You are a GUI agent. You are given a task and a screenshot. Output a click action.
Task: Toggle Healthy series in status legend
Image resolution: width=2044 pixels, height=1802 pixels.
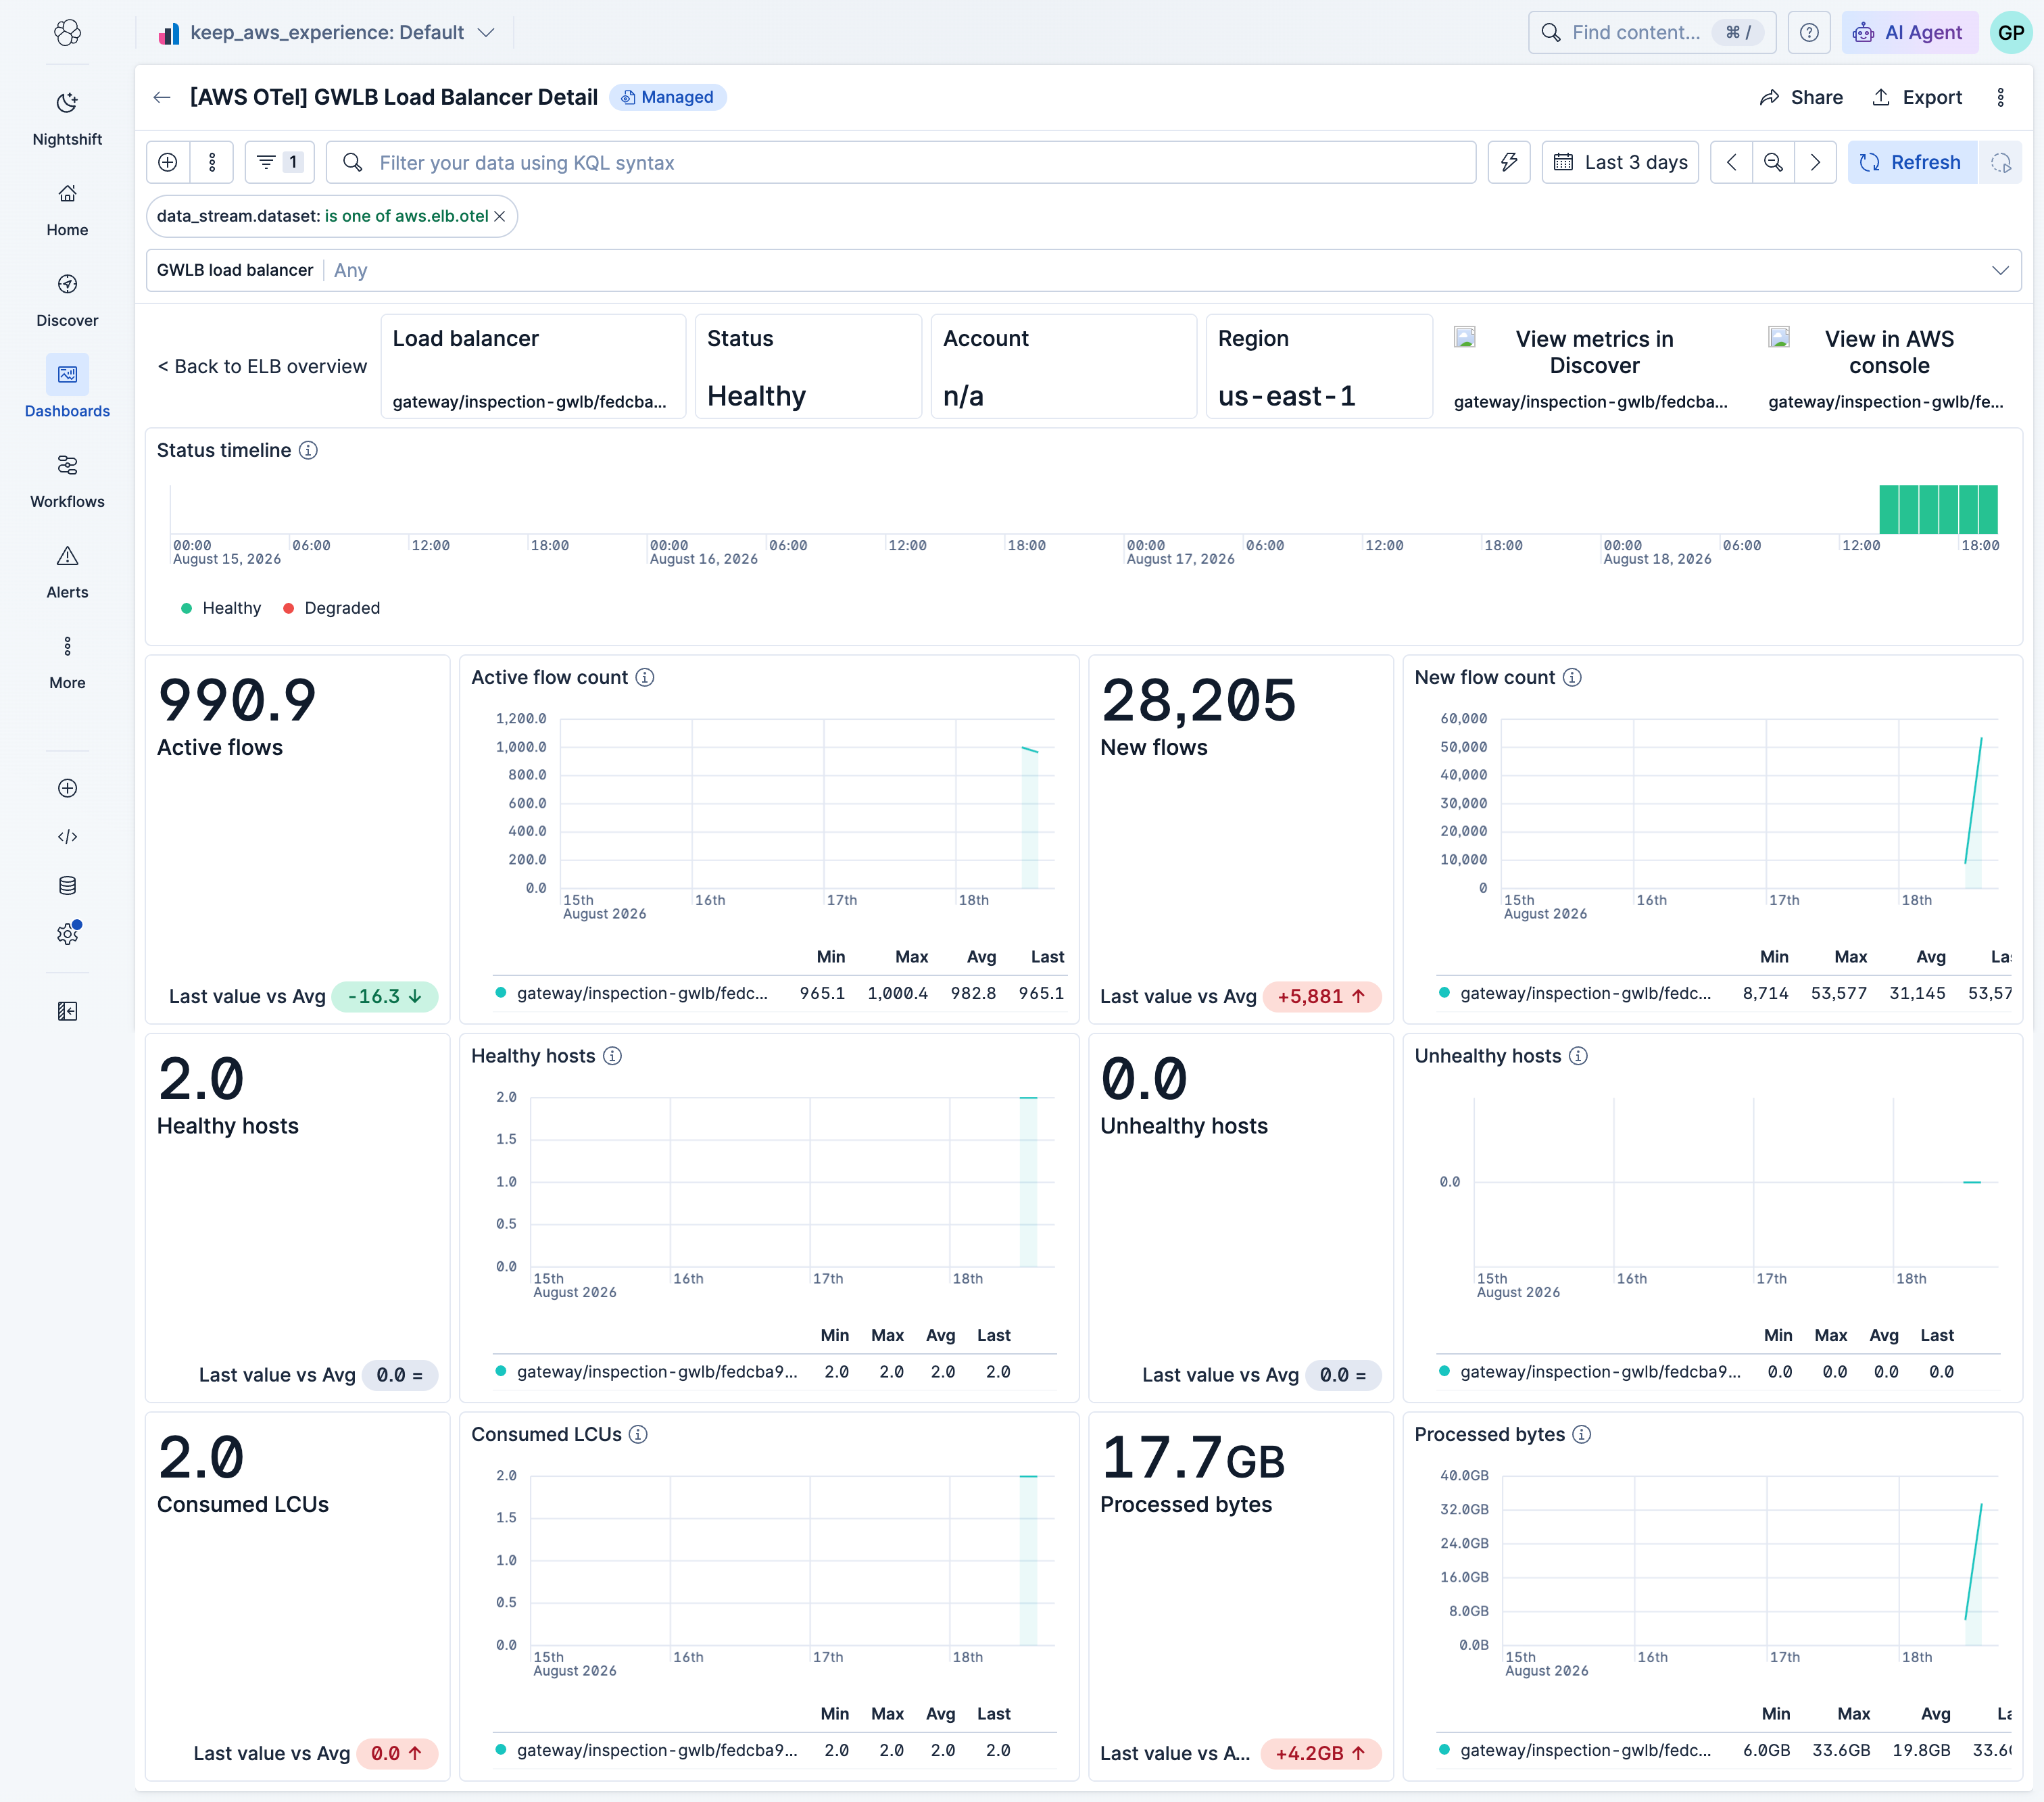tap(221, 608)
